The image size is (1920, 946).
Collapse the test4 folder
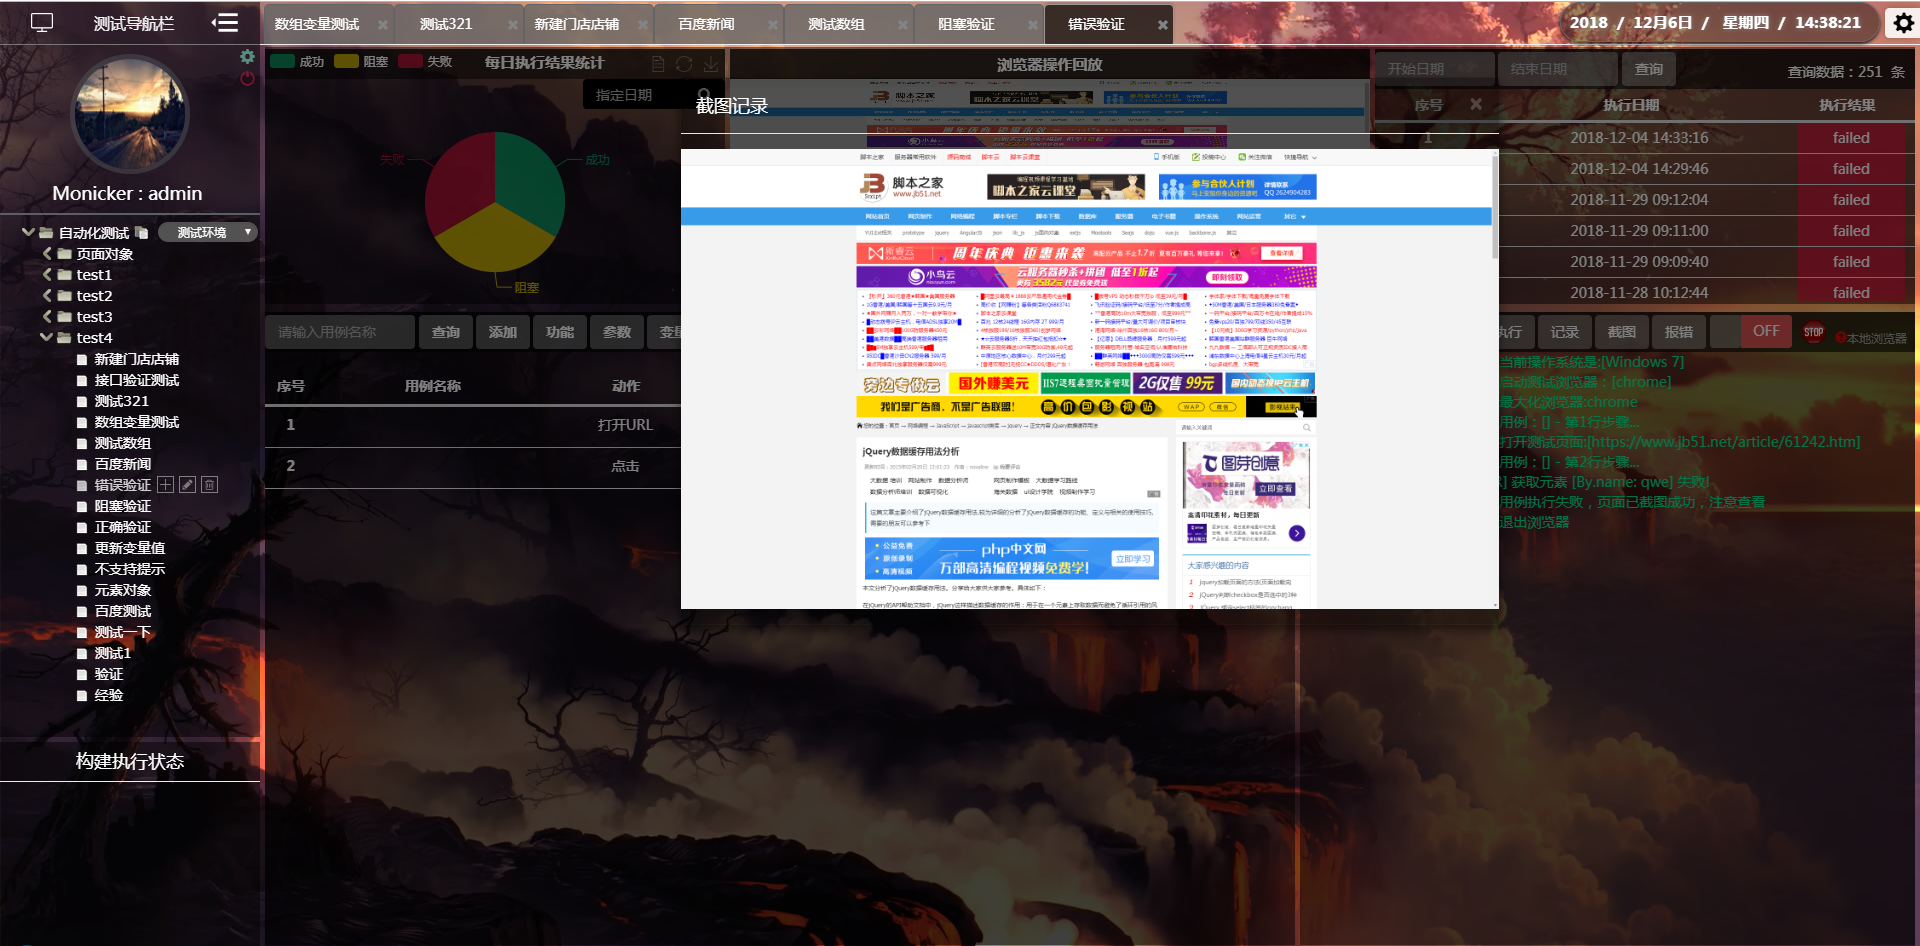(x=47, y=338)
